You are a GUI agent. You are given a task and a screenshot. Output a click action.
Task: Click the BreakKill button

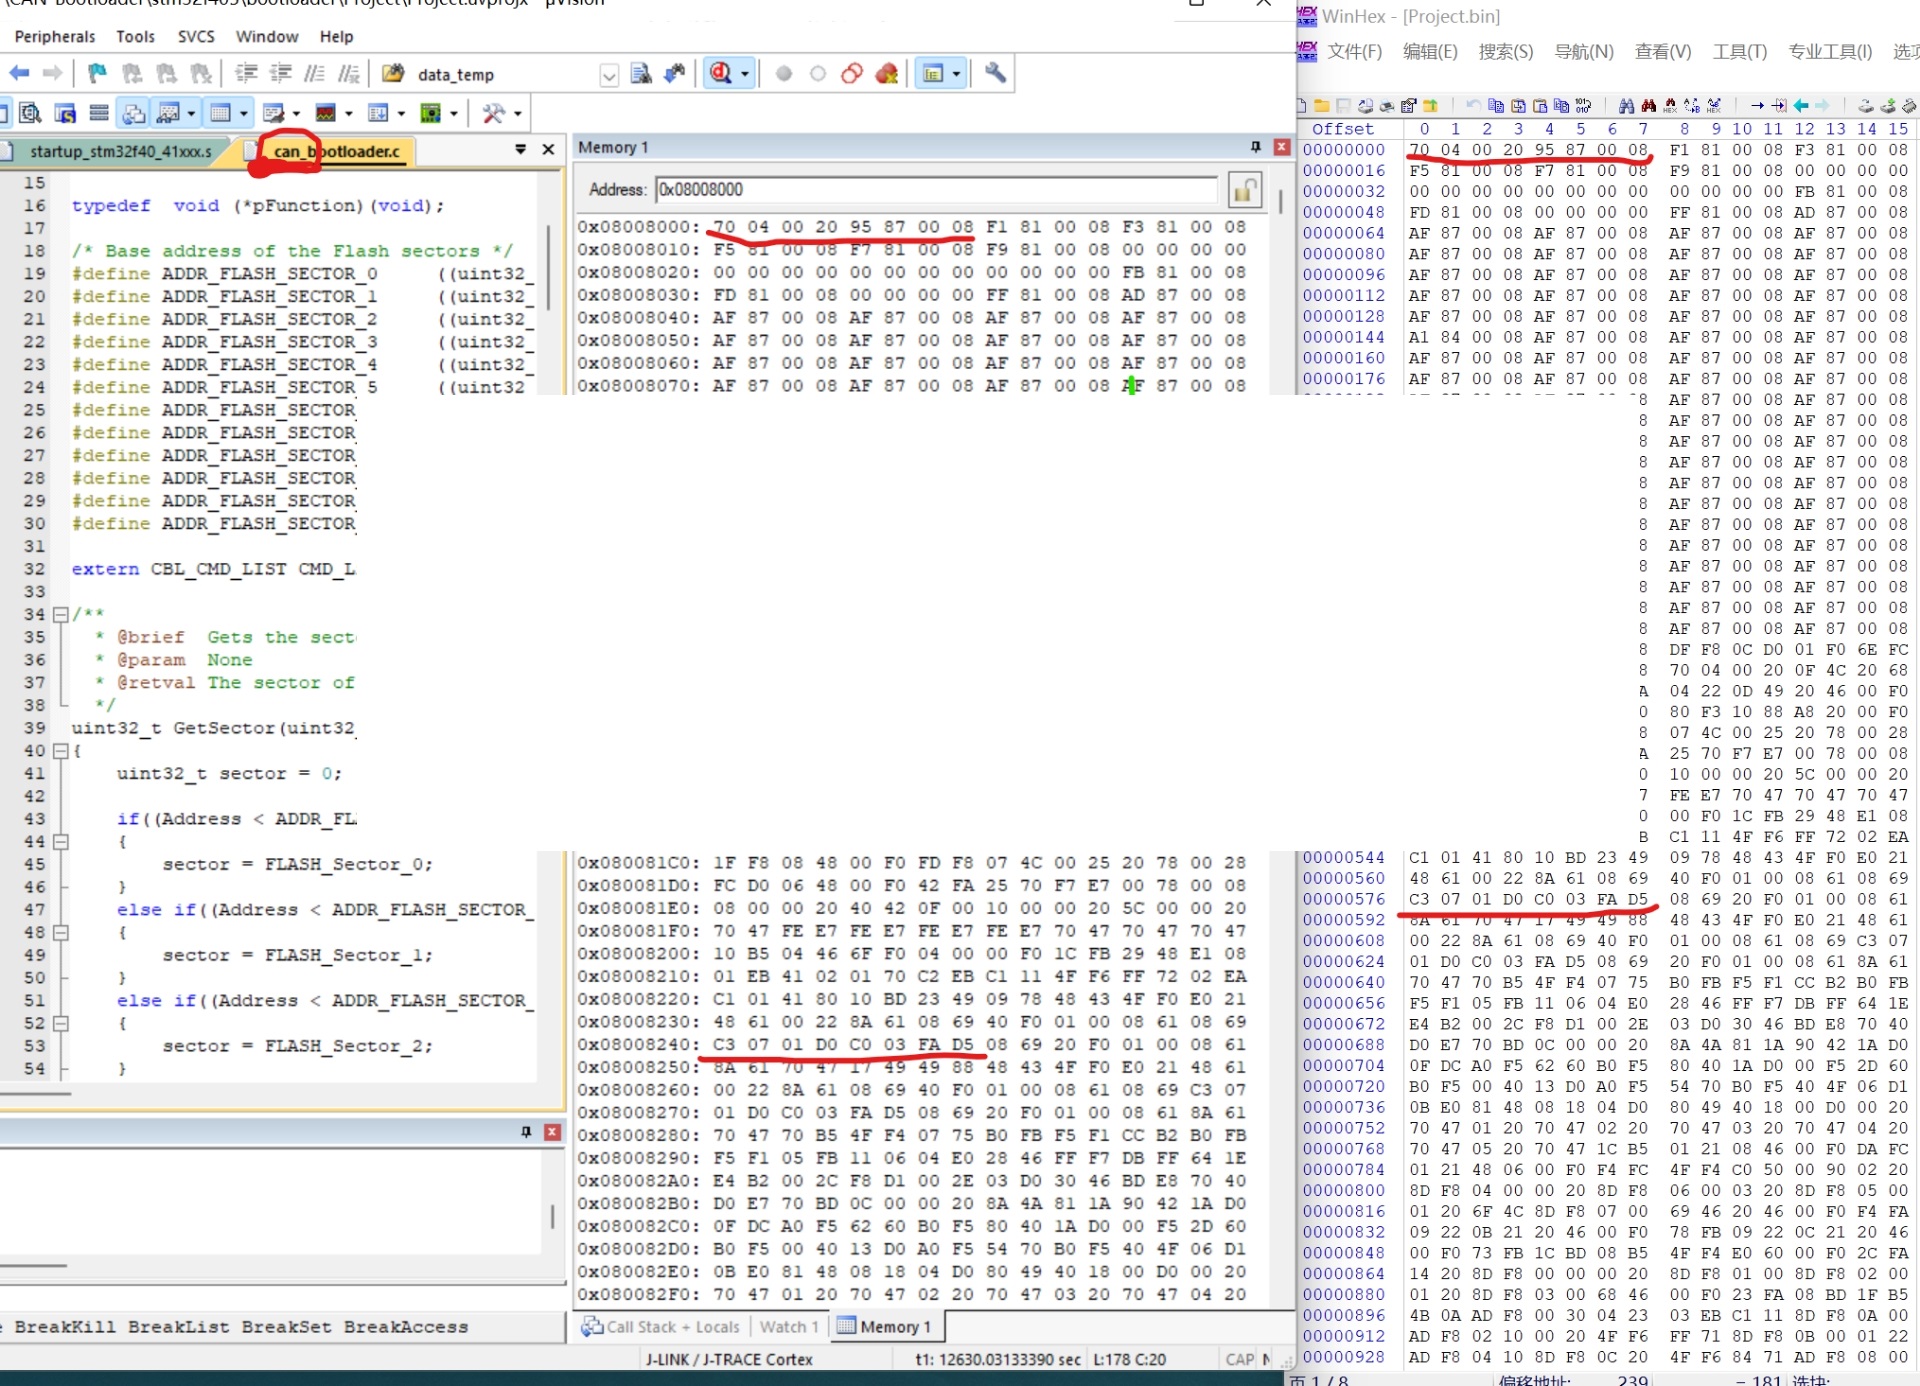coord(67,1327)
